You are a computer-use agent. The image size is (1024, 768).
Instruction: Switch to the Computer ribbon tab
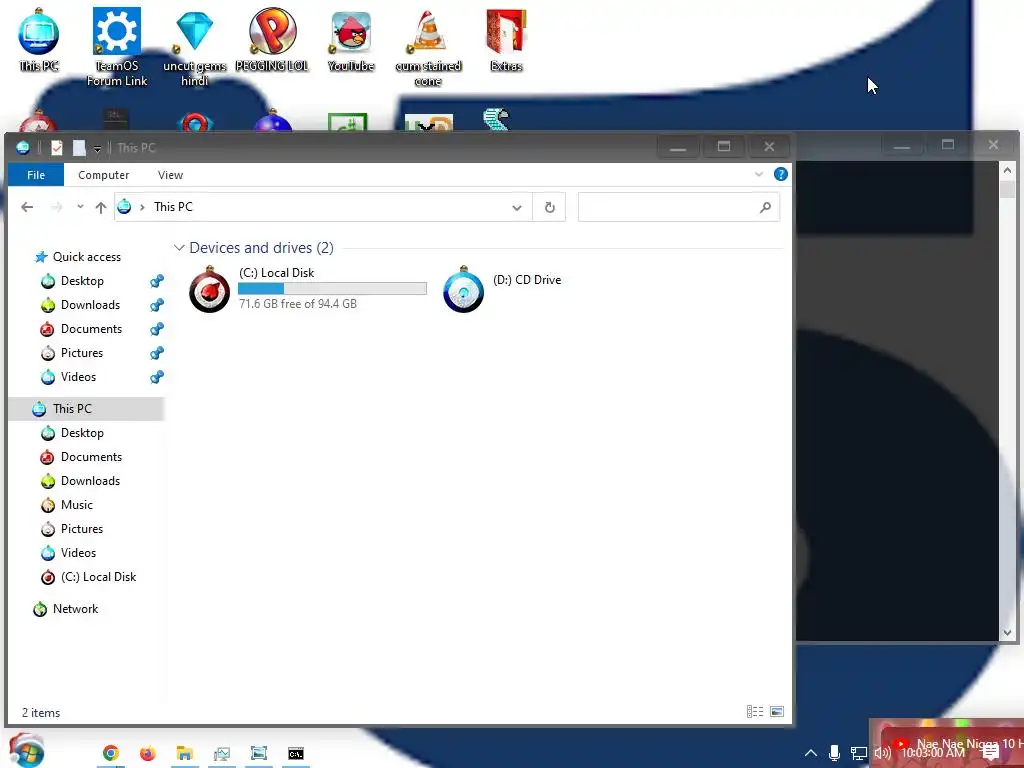pos(103,175)
